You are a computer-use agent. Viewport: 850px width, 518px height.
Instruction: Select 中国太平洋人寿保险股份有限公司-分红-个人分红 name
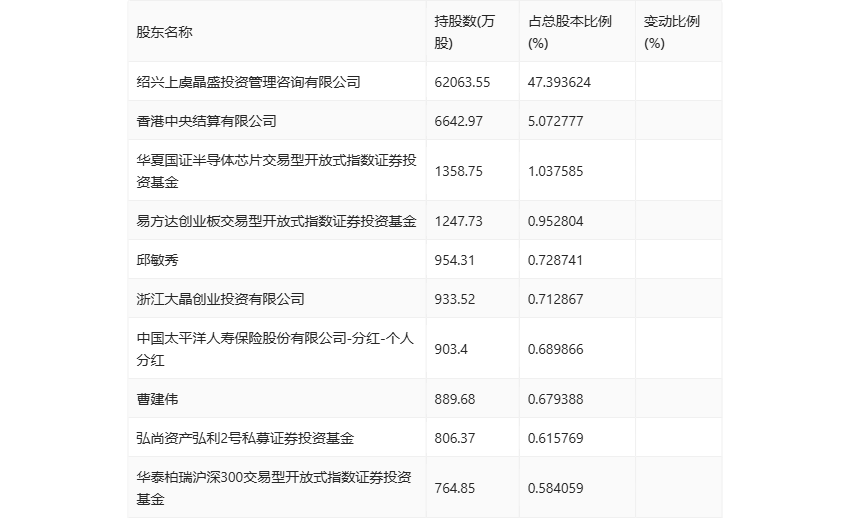click(x=275, y=349)
